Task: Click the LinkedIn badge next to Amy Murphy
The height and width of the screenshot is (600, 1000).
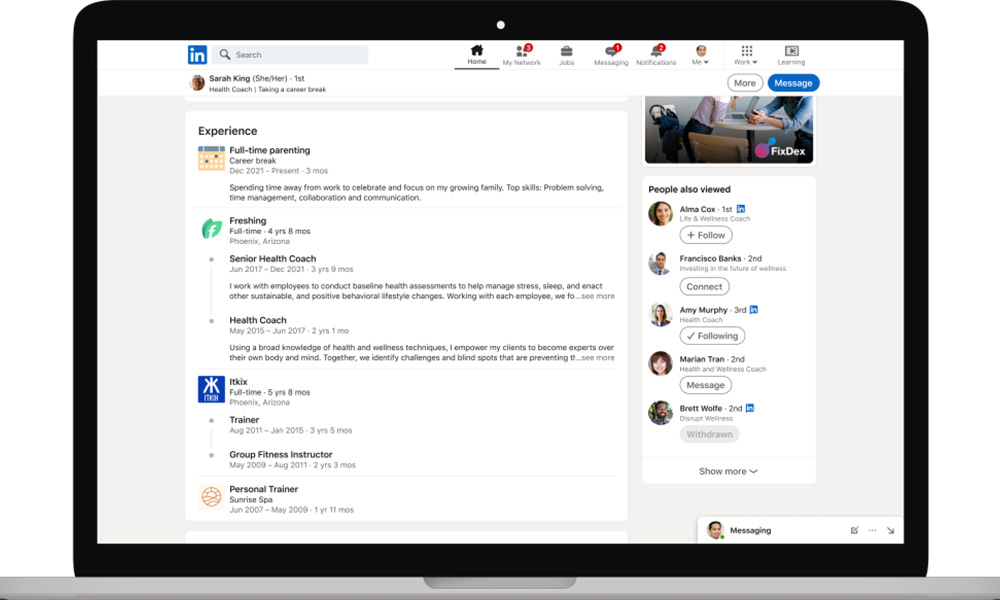Action: [753, 309]
